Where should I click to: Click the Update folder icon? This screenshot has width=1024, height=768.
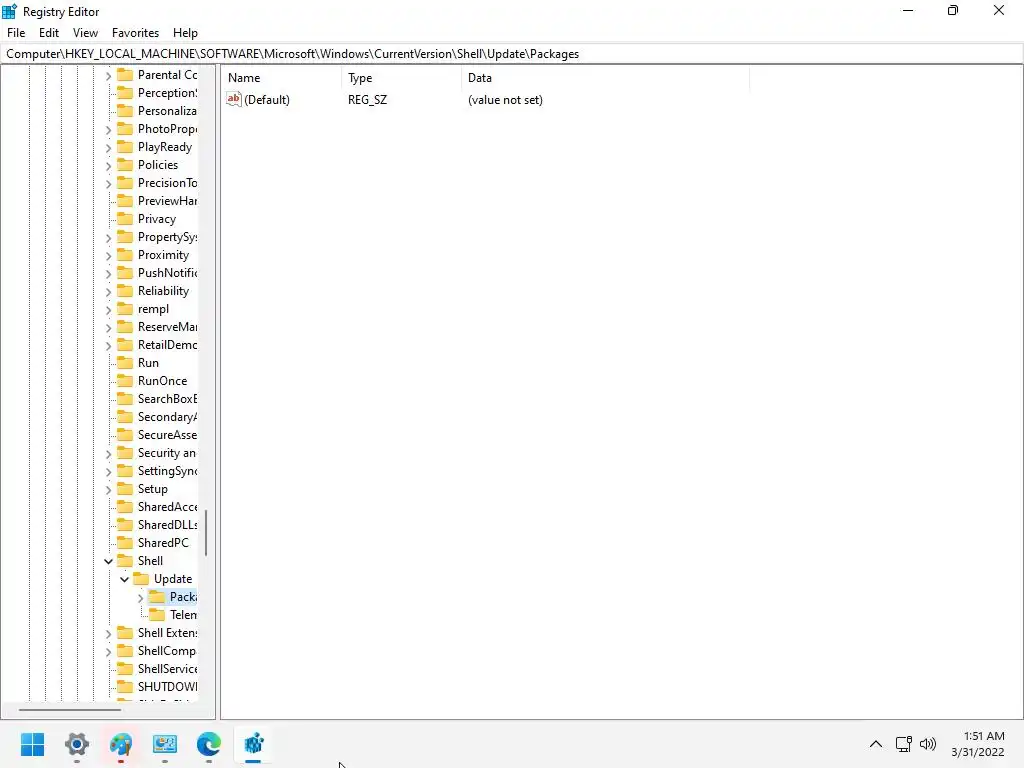point(141,579)
